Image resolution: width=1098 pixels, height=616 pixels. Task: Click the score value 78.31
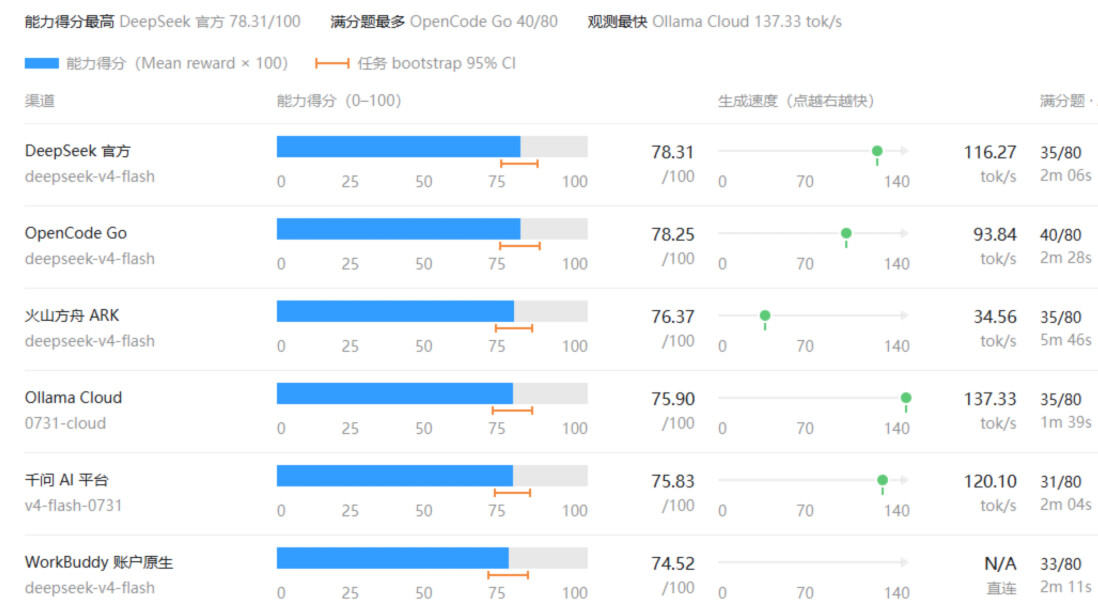[672, 152]
